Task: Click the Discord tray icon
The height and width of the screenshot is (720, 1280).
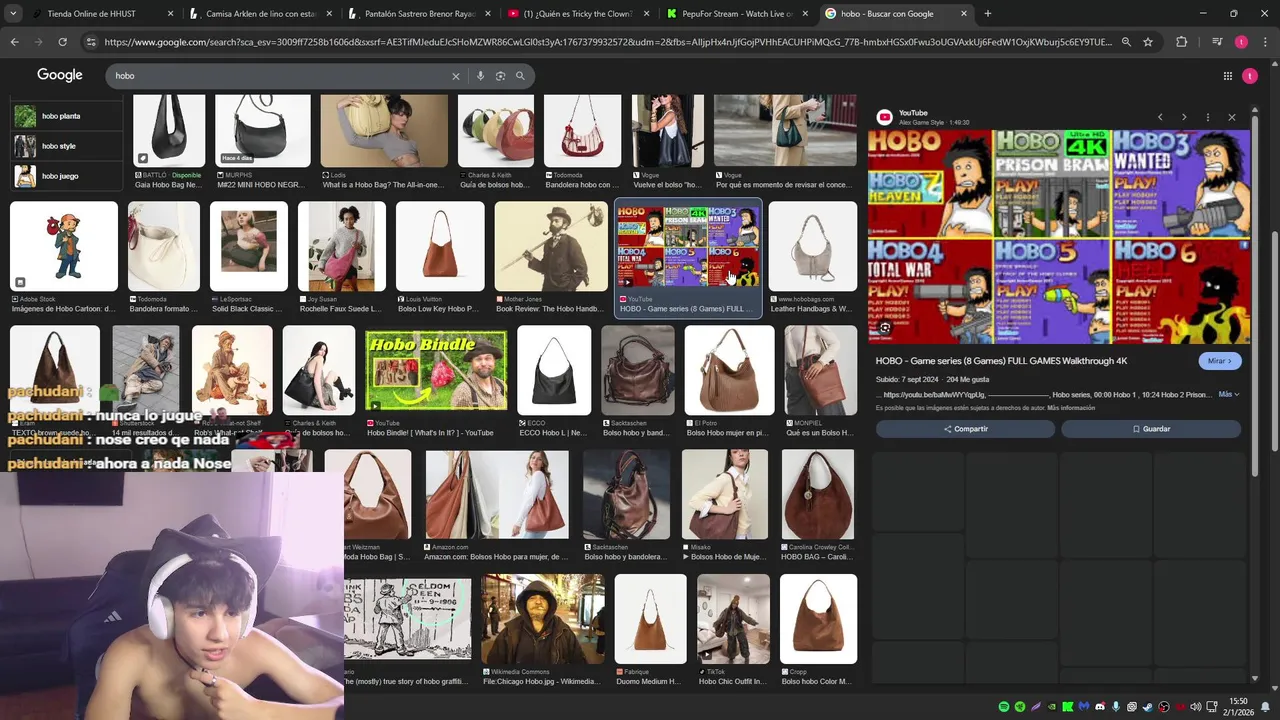Action: pos(1100,707)
